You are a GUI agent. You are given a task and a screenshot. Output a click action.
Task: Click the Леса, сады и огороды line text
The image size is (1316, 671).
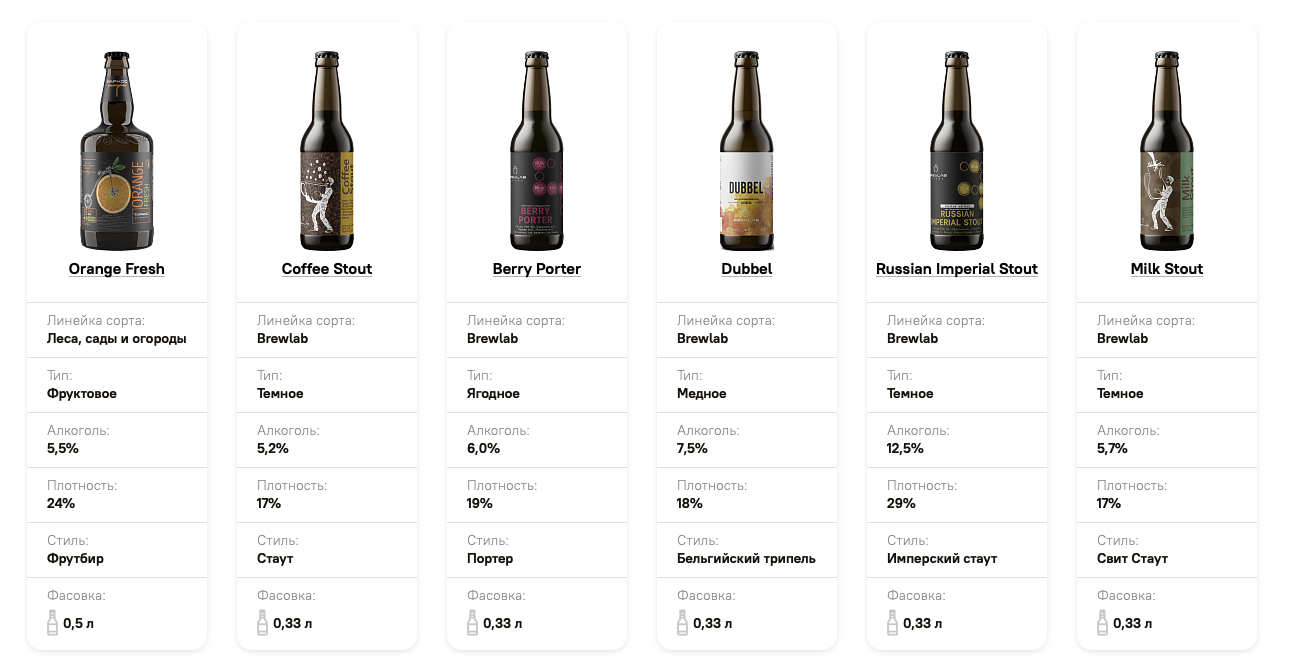coord(117,339)
